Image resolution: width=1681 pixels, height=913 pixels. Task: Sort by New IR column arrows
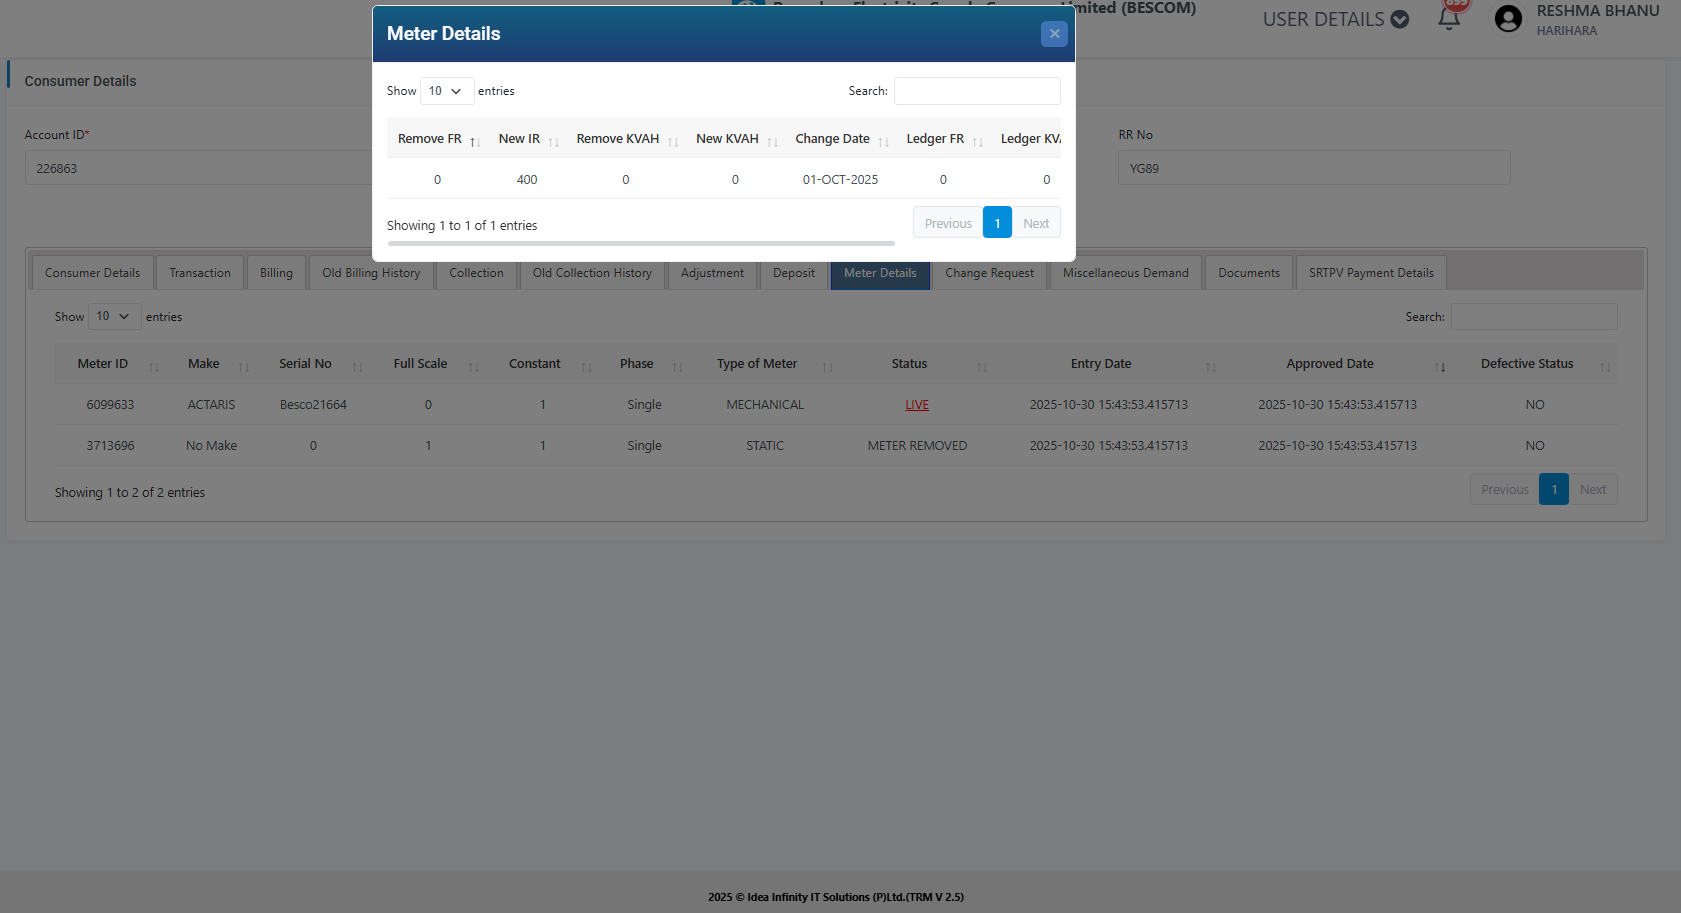click(553, 141)
